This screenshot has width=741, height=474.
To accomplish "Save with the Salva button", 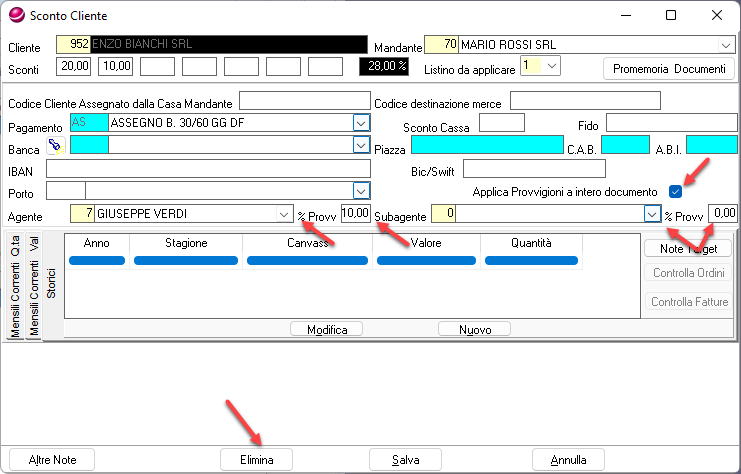I will tap(405, 459).
